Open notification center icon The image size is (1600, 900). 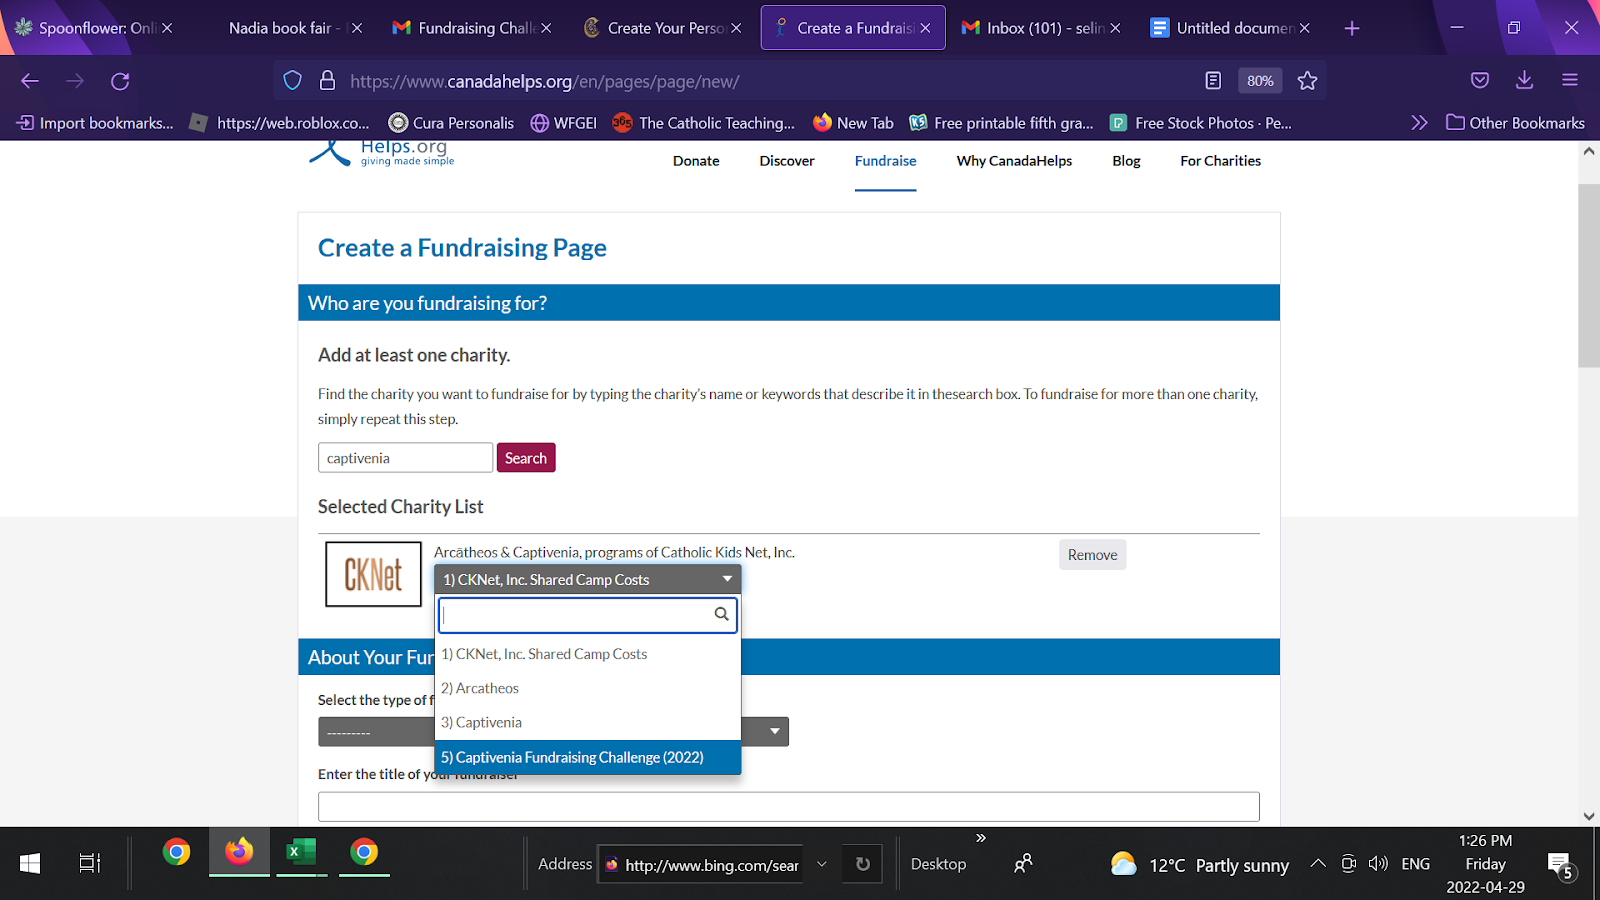tap(1561, 866)
